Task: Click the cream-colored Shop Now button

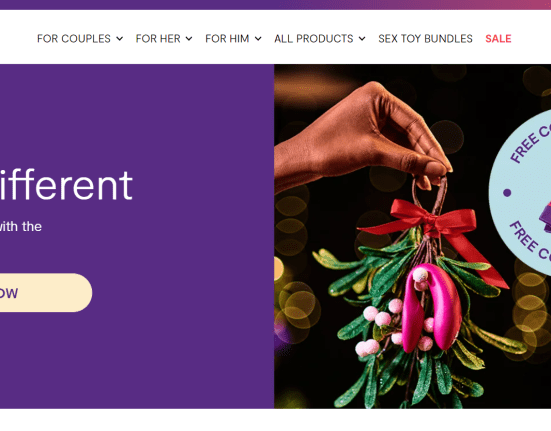Action: tap(46, 293)
